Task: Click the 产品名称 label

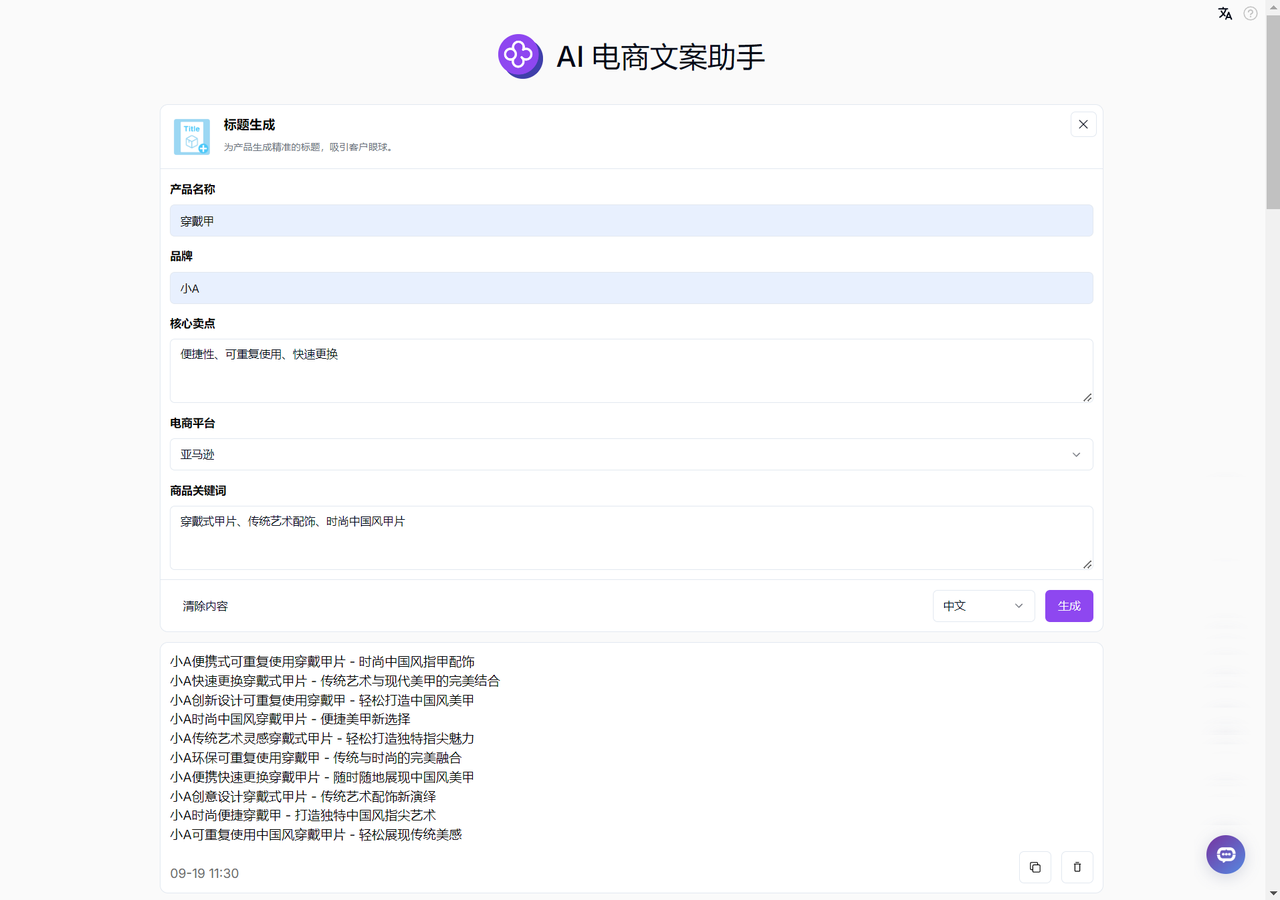Action: click(192, 189)
